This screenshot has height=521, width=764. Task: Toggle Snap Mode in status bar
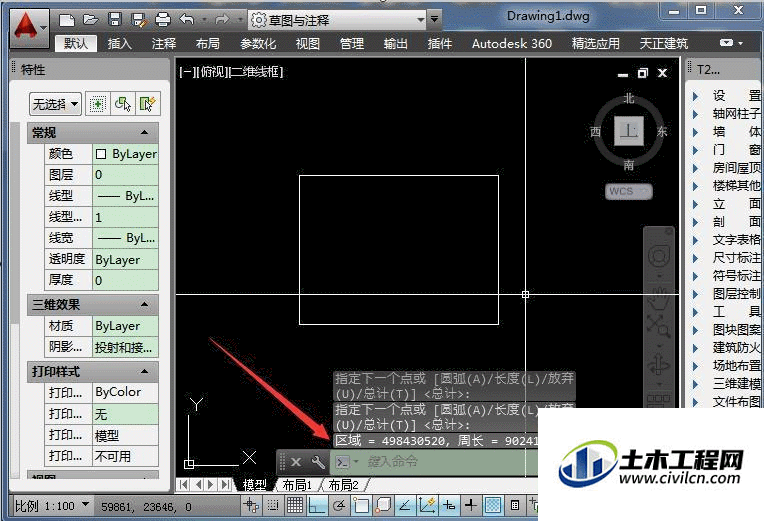pyautogui.click(x=273, y=505)
